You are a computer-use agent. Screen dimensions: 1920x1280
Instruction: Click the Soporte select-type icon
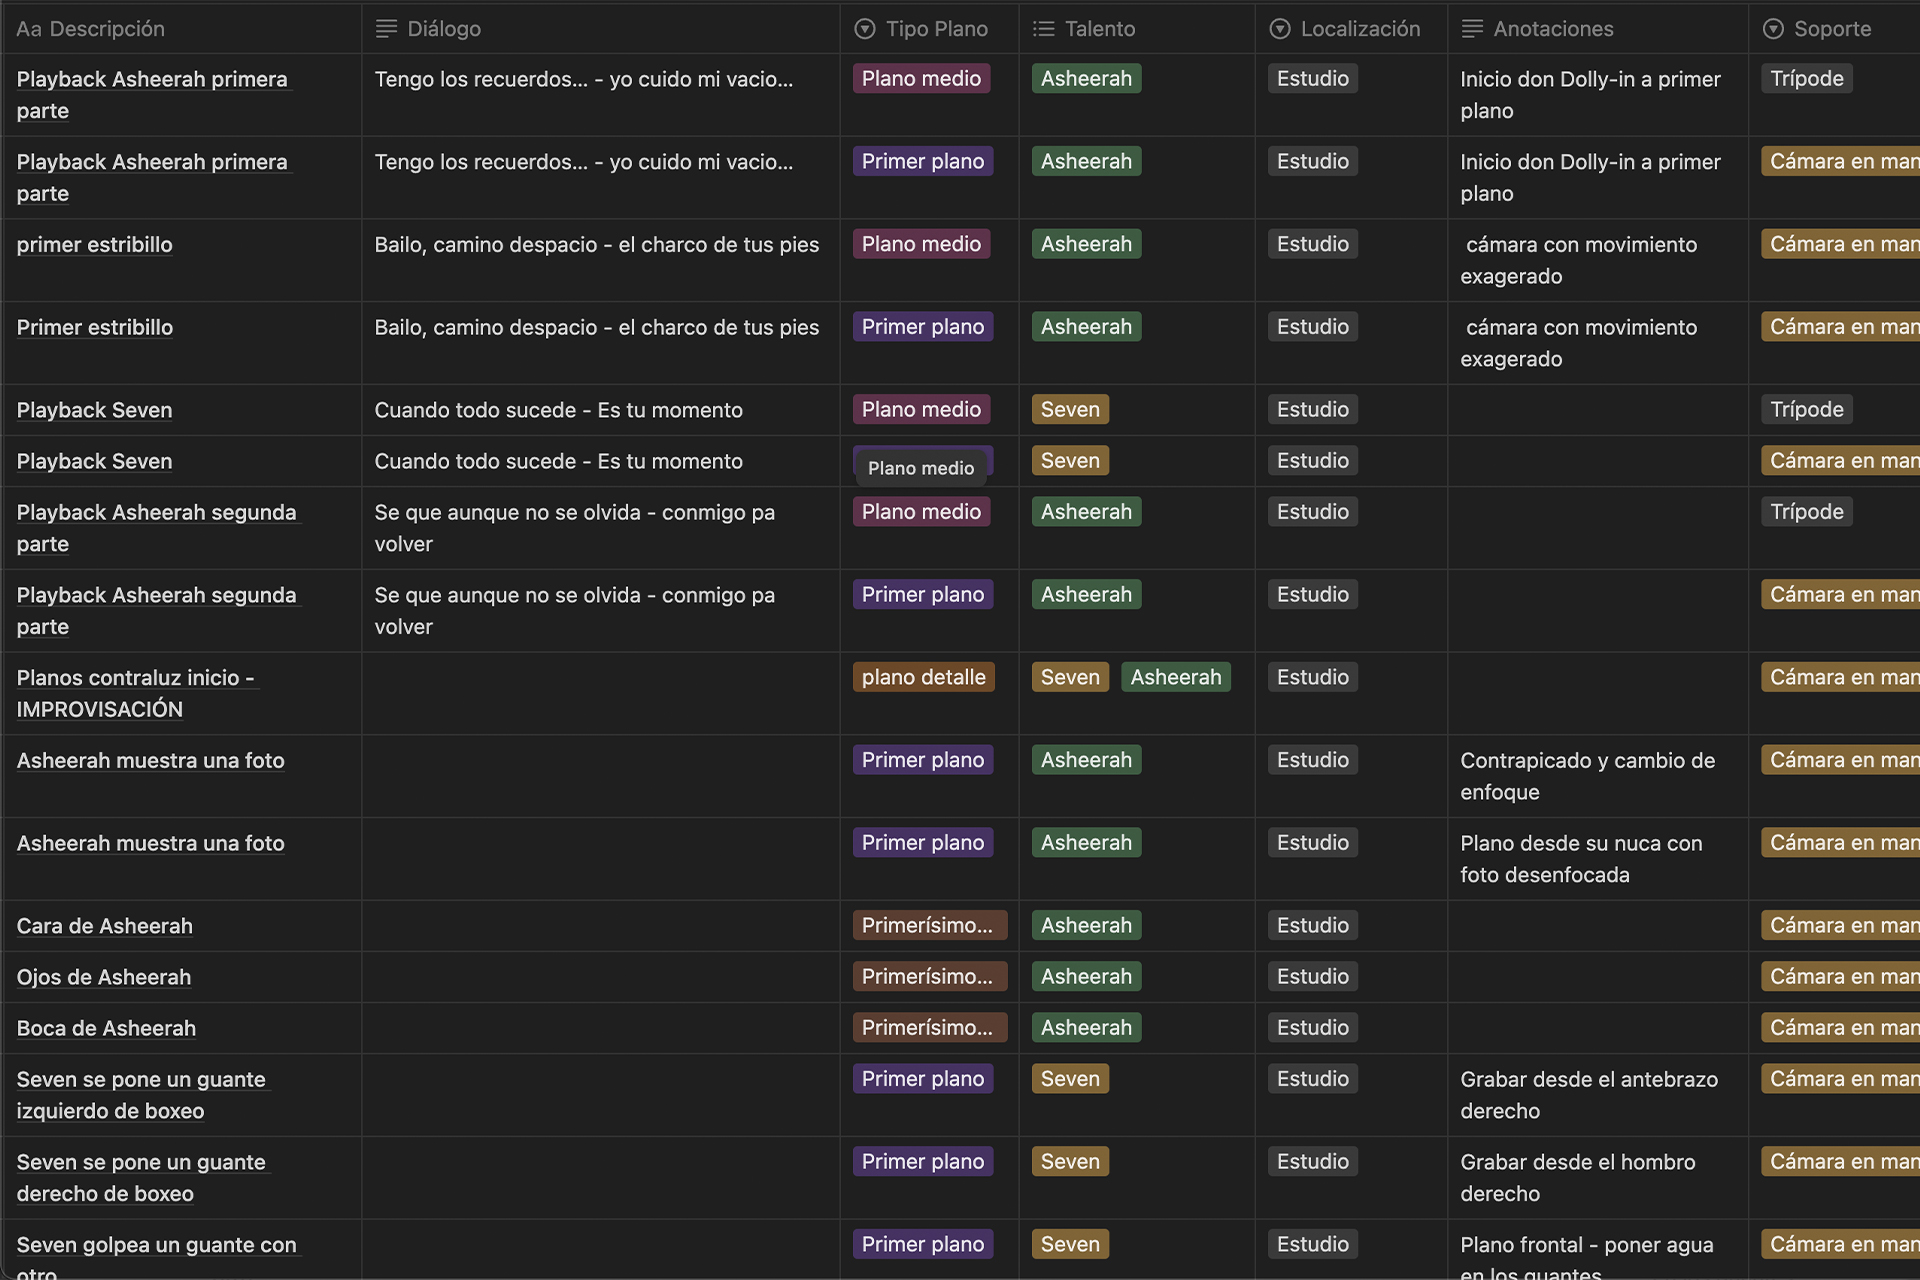1773,29
